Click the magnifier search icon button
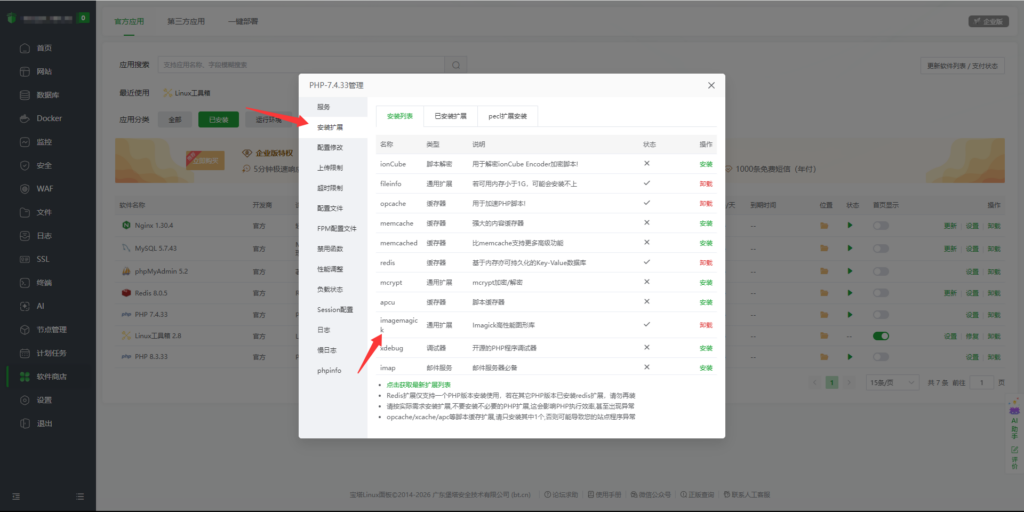 coord(455,65)
